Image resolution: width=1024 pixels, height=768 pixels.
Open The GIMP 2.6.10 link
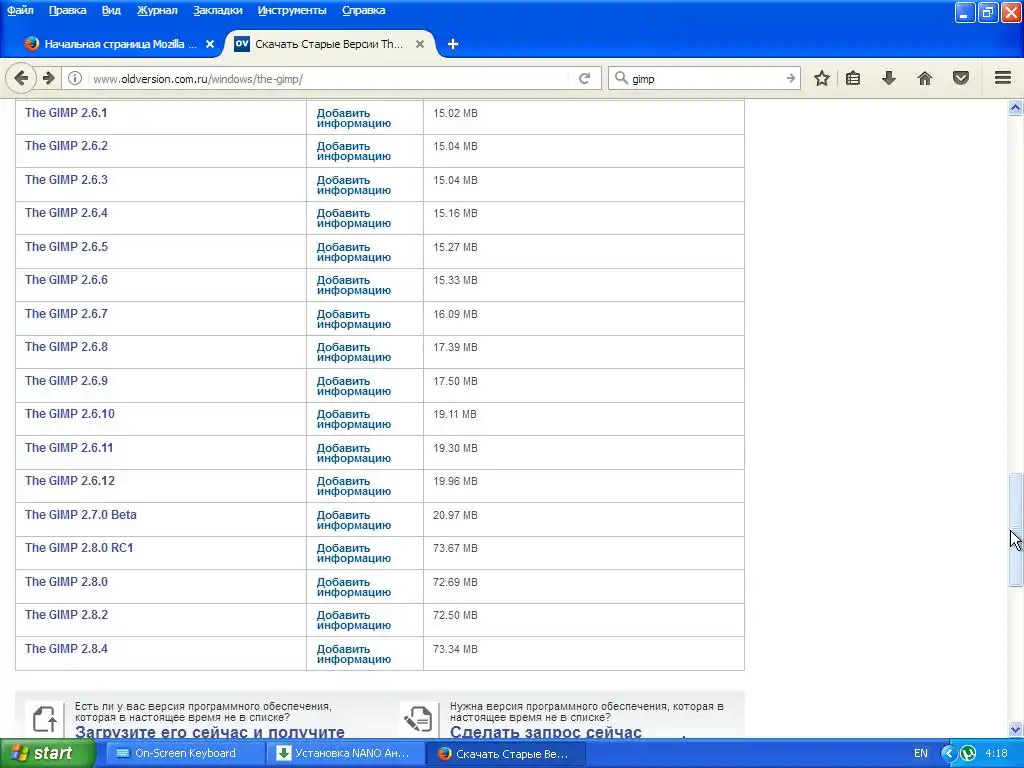(x=70, y=414)
